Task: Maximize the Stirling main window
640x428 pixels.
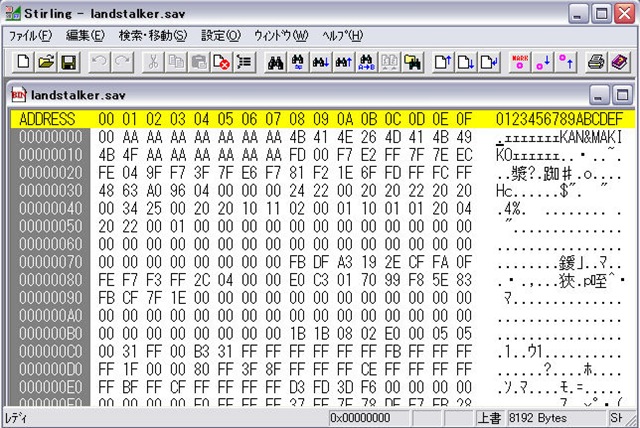Action: [x=601, y=14]
